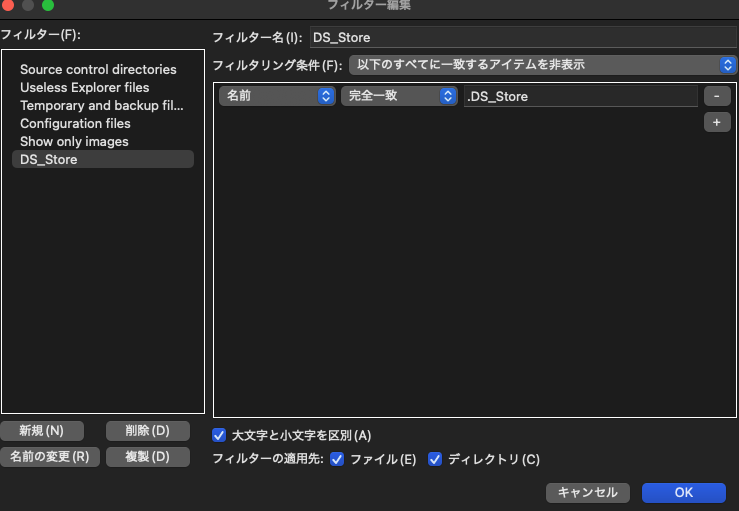Select Useless Explorer files filter
The height and width of the screenshot is (511, 739).
[84, 87]
